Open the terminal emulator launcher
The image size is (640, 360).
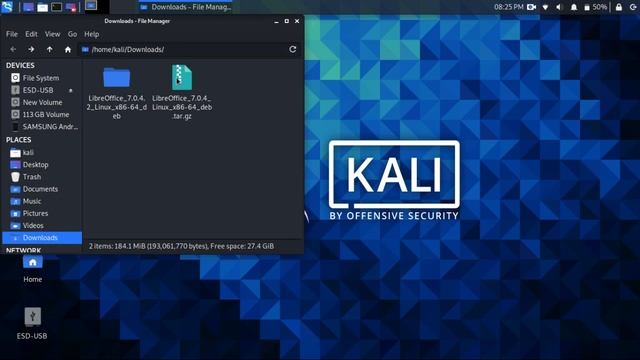pos(56,7)
